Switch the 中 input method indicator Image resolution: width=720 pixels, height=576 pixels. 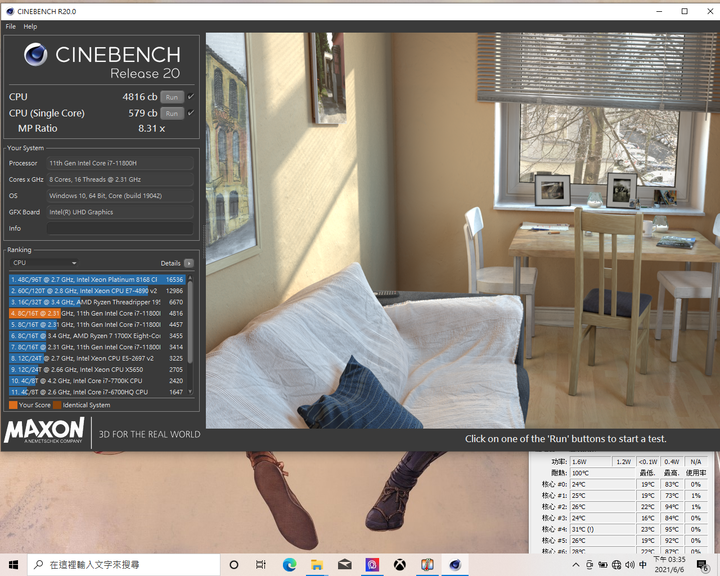pyautogui.click(x=643, y=565)
